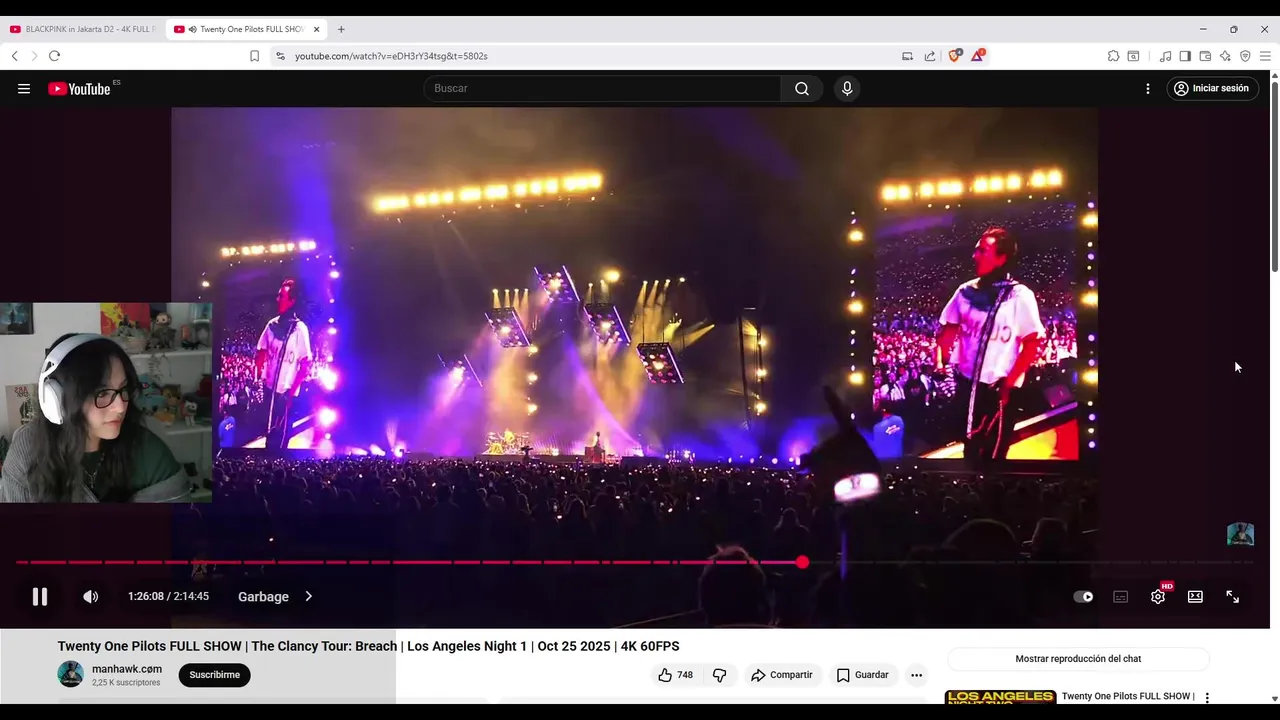Viewport: 1280px width, 720px height.
Task: Open a new browser tab
Action: [341, 29]
